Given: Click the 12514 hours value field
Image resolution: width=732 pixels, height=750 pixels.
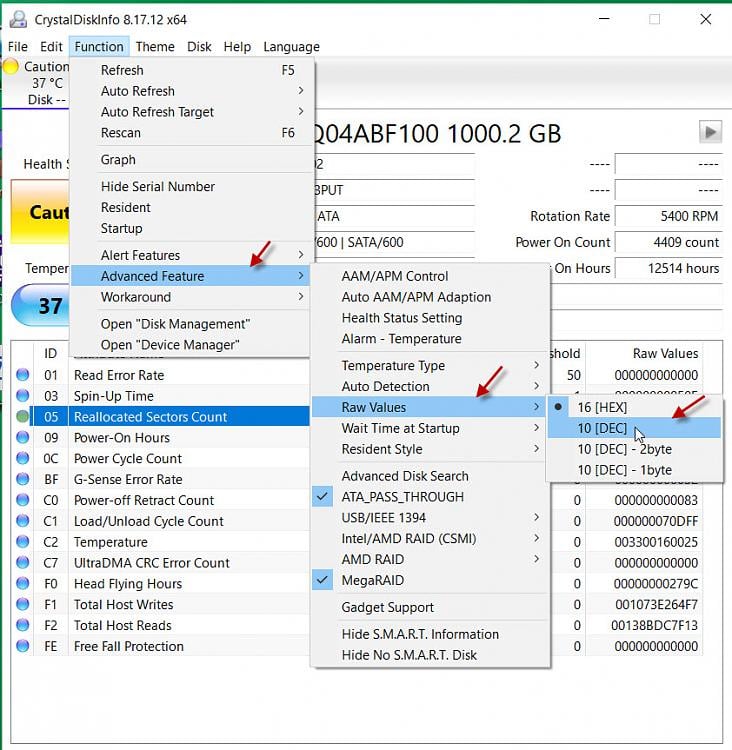Looking at the screenshot, I should point(668,268).
